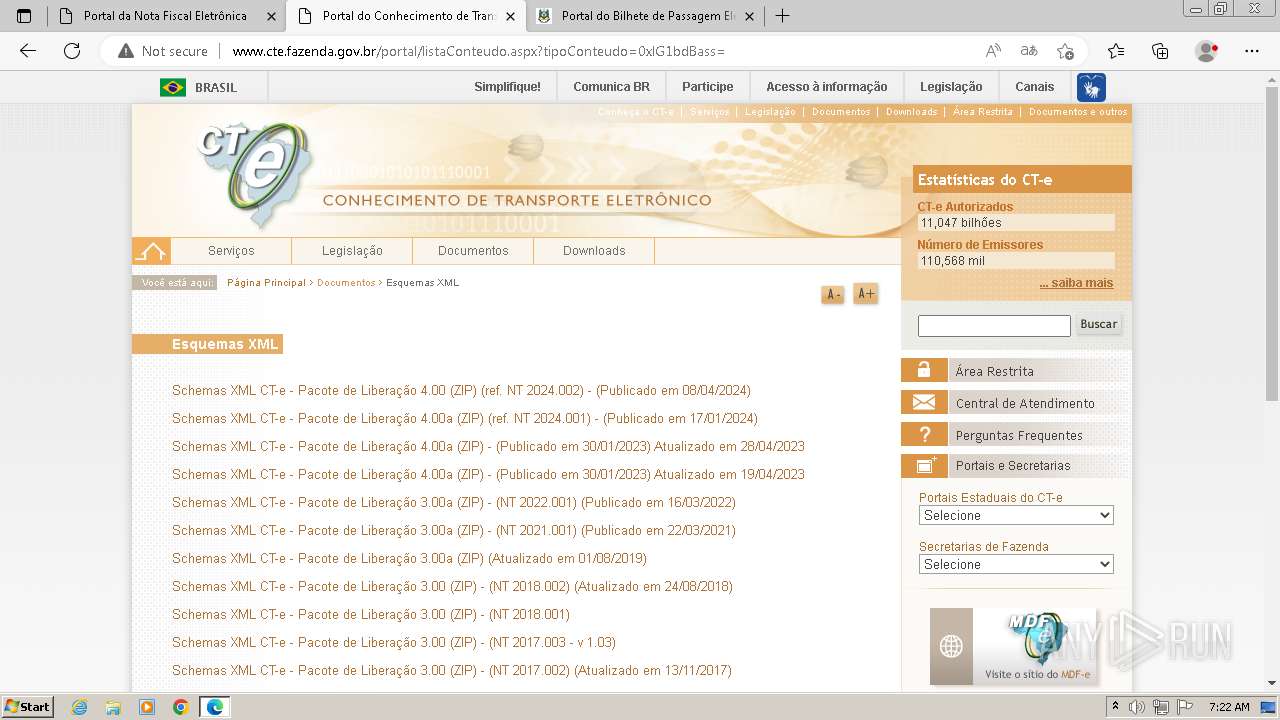Open the Secretarias de Fazenda dropdown
The height and width of the screenshot is (720, 1280).
pyautogui.click(x=1016, y=564)
